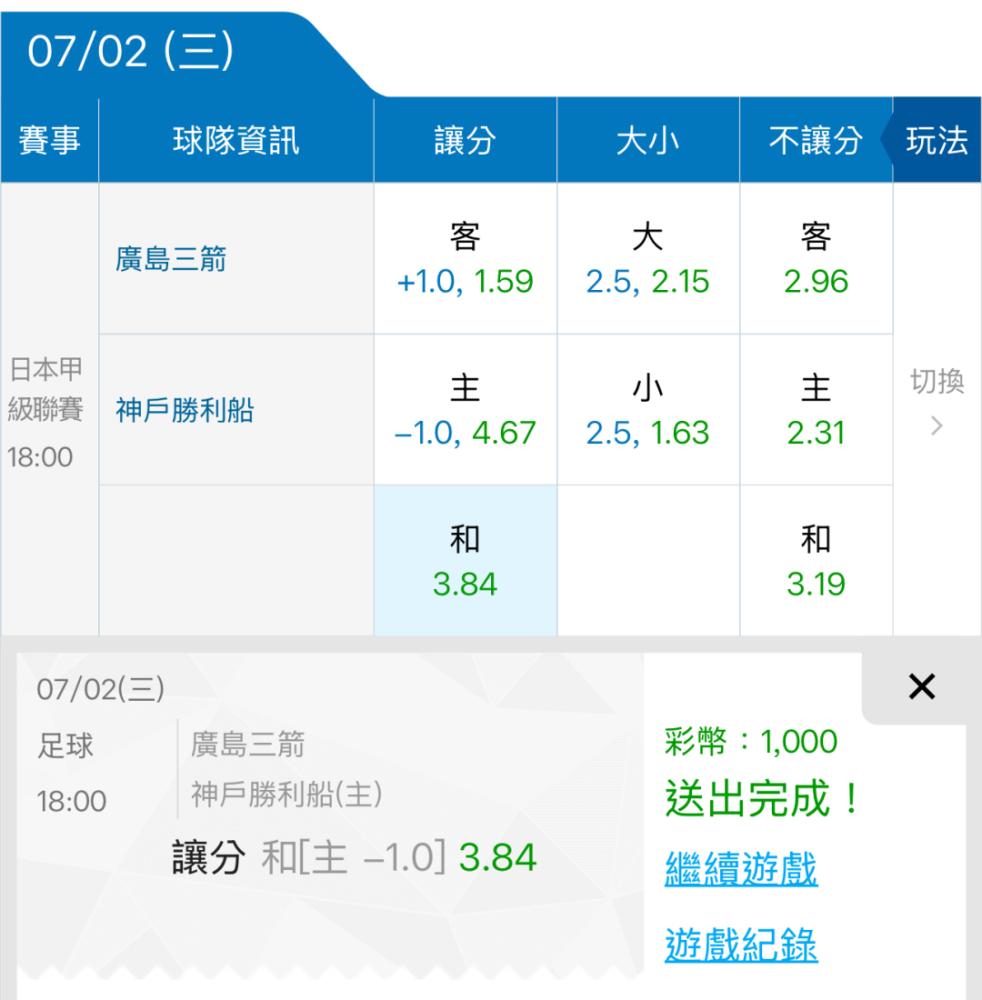The image size is (982, 1000).
Task: Click 廣島三箭 in the bet slip
Action: point(248,744)
